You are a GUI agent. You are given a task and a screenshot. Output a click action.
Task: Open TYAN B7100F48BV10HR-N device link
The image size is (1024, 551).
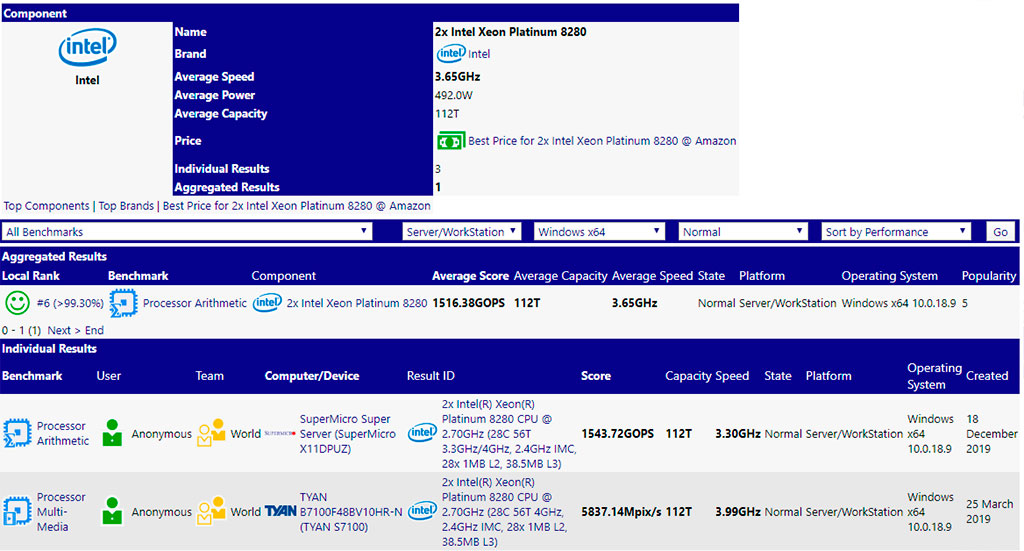(x=351, y=512)
